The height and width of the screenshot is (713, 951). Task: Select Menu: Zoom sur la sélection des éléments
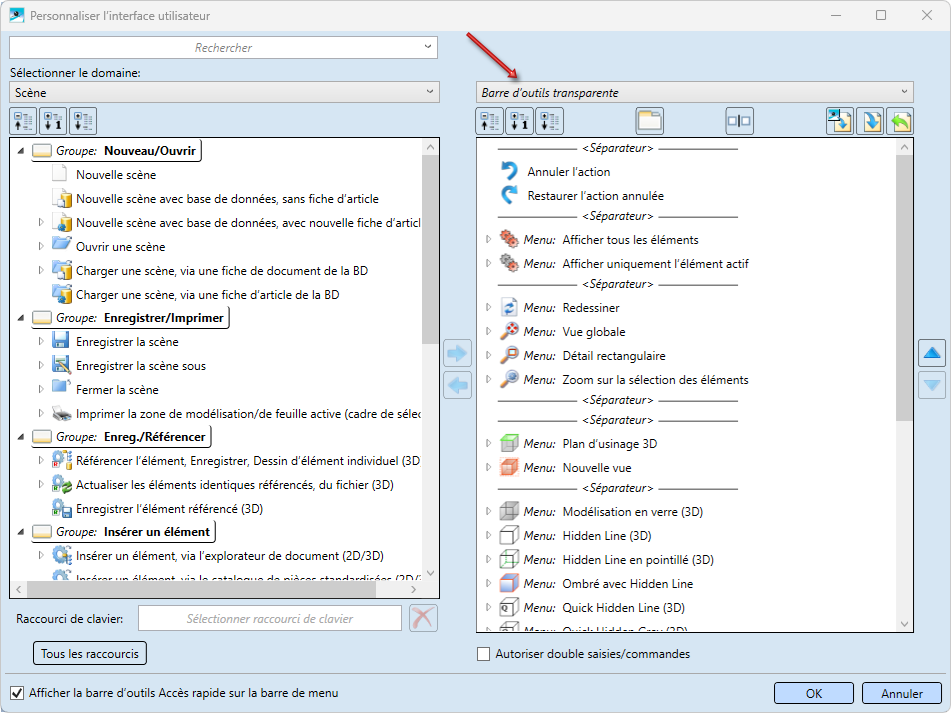(636, 380)
